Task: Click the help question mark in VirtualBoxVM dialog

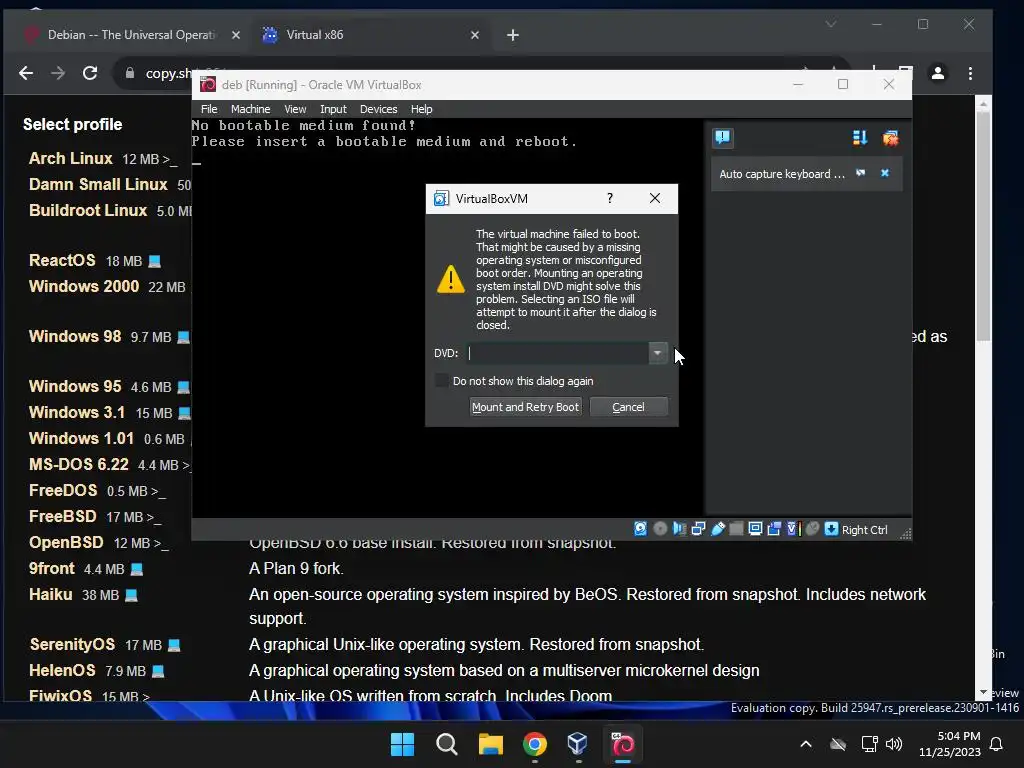Action: point(609,198)
